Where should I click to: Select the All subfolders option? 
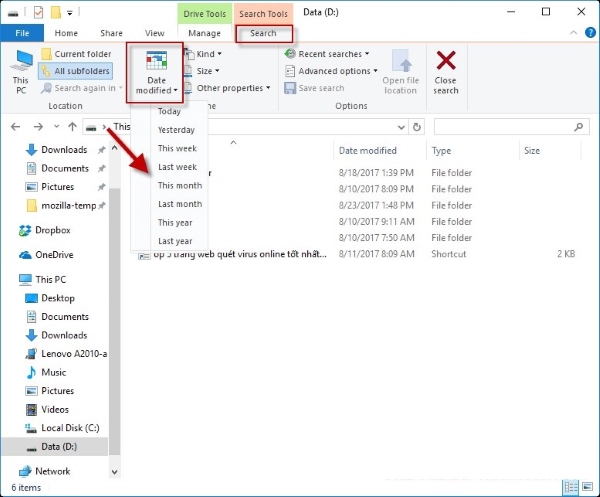pyautogui.click(x=76, y=71)
